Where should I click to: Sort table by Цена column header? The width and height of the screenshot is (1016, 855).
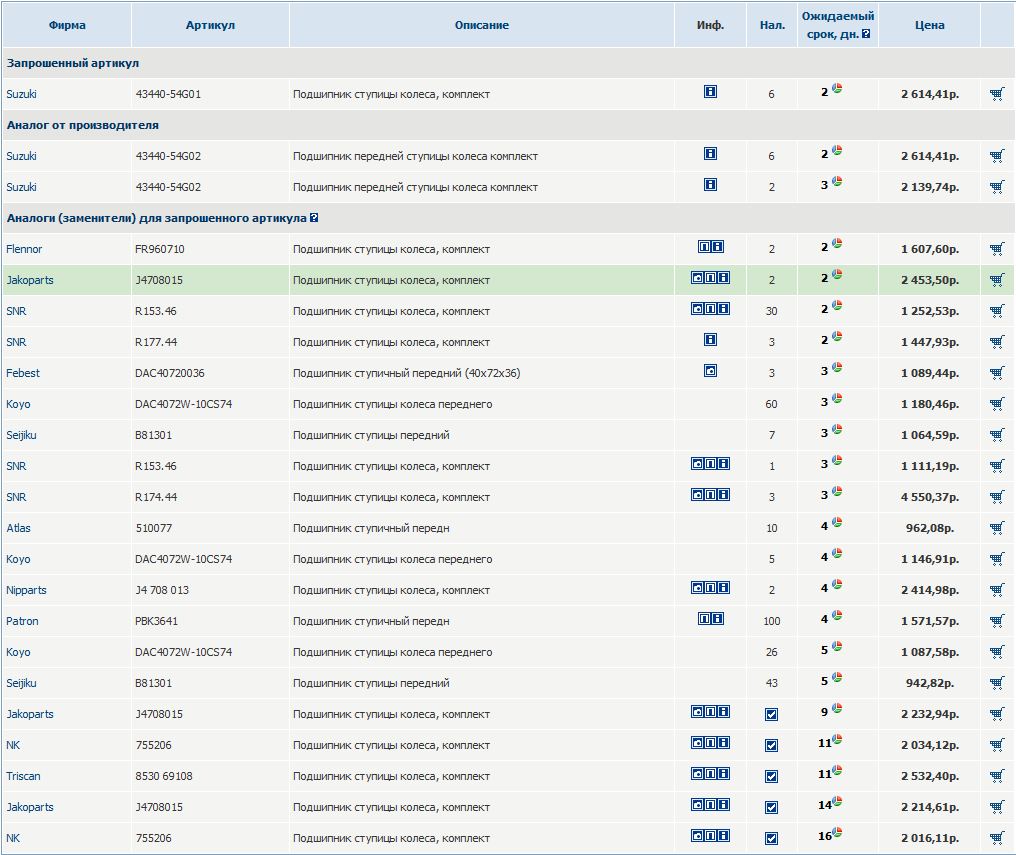(x=929, y=25)
